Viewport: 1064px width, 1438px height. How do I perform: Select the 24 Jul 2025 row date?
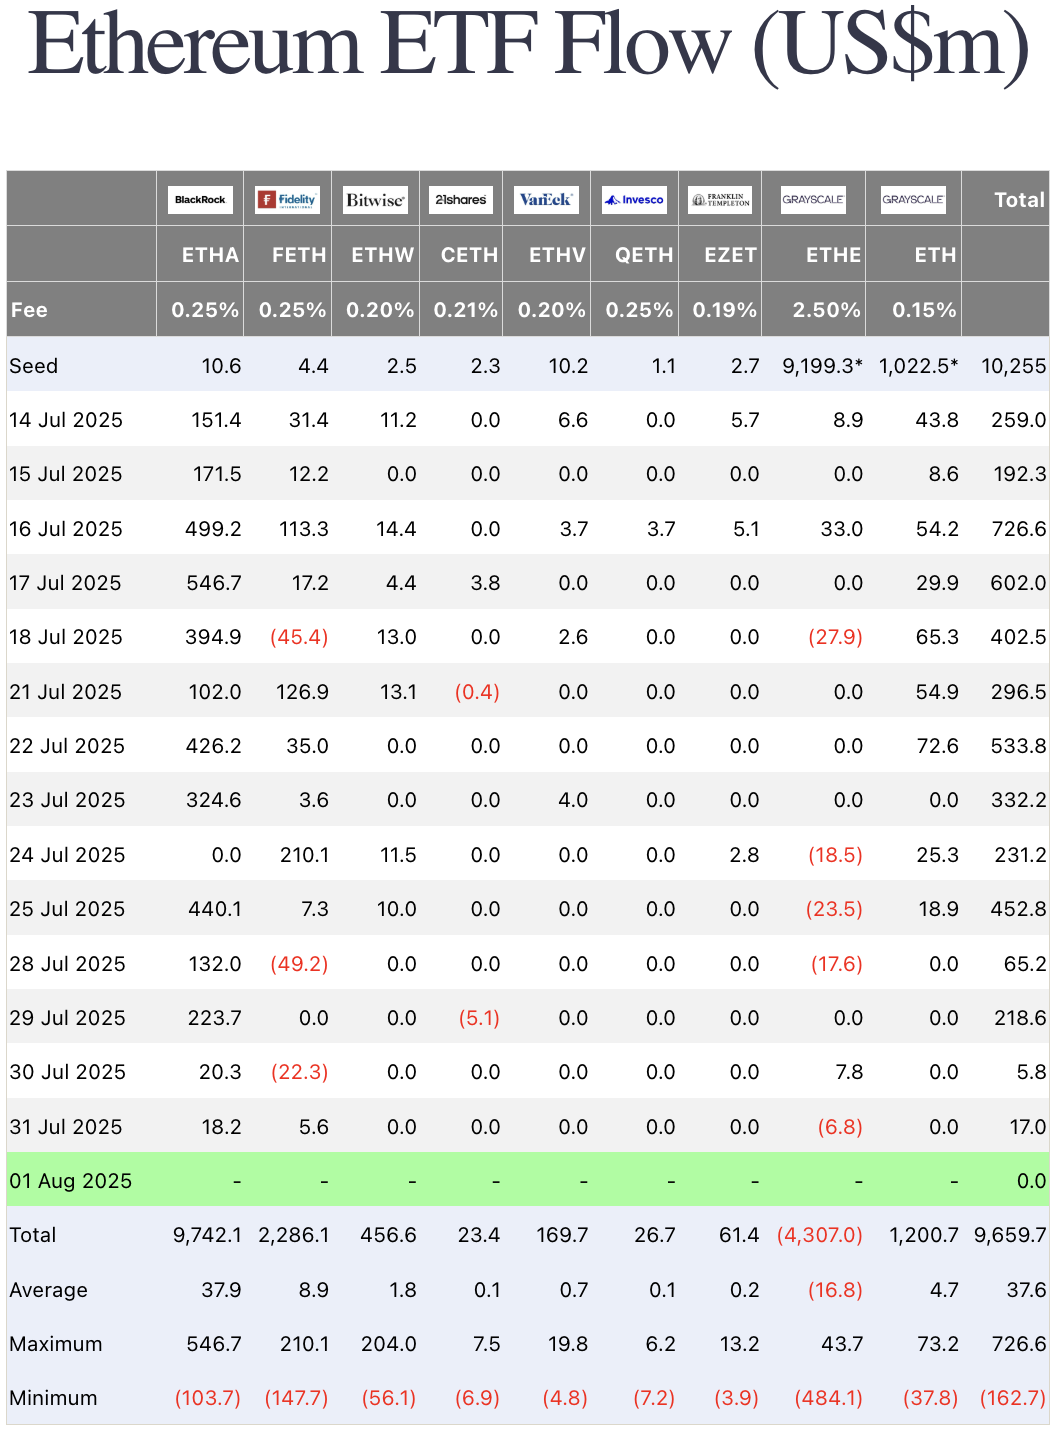(x=67, y=855)
